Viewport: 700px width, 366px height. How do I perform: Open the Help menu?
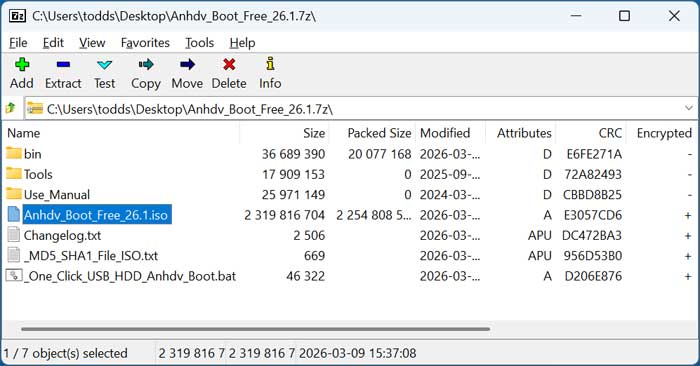(x=242, y=43)
